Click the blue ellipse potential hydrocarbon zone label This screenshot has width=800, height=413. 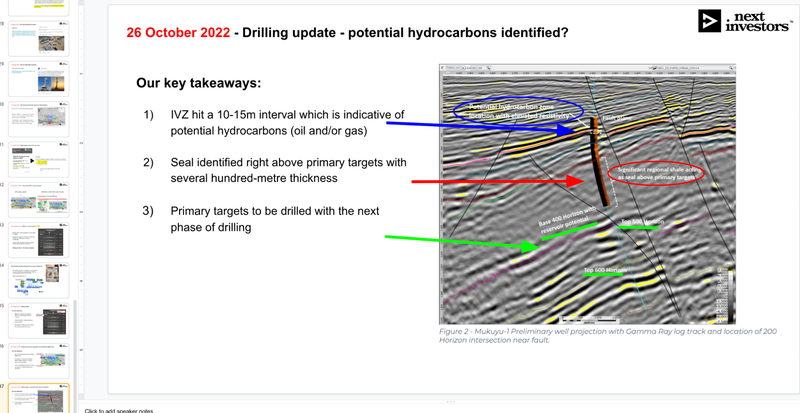click(x=518, y=111)
